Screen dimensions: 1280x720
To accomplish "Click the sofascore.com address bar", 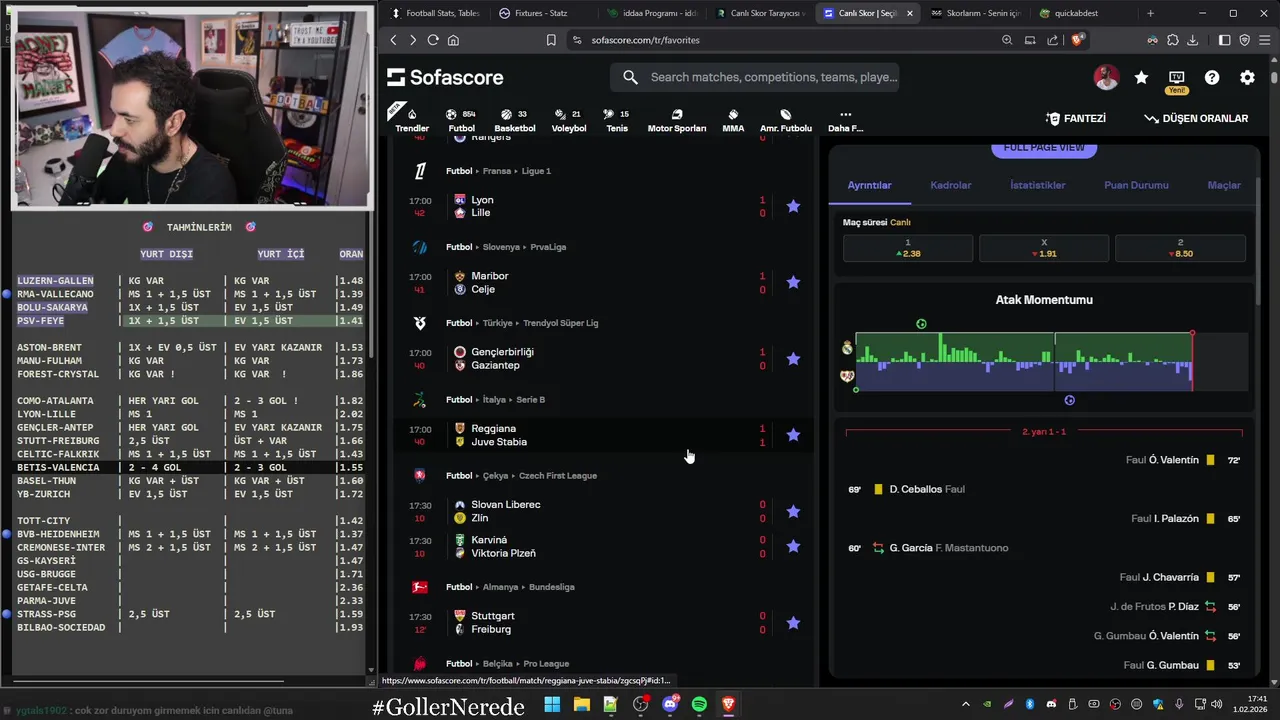I will (785, 40).
